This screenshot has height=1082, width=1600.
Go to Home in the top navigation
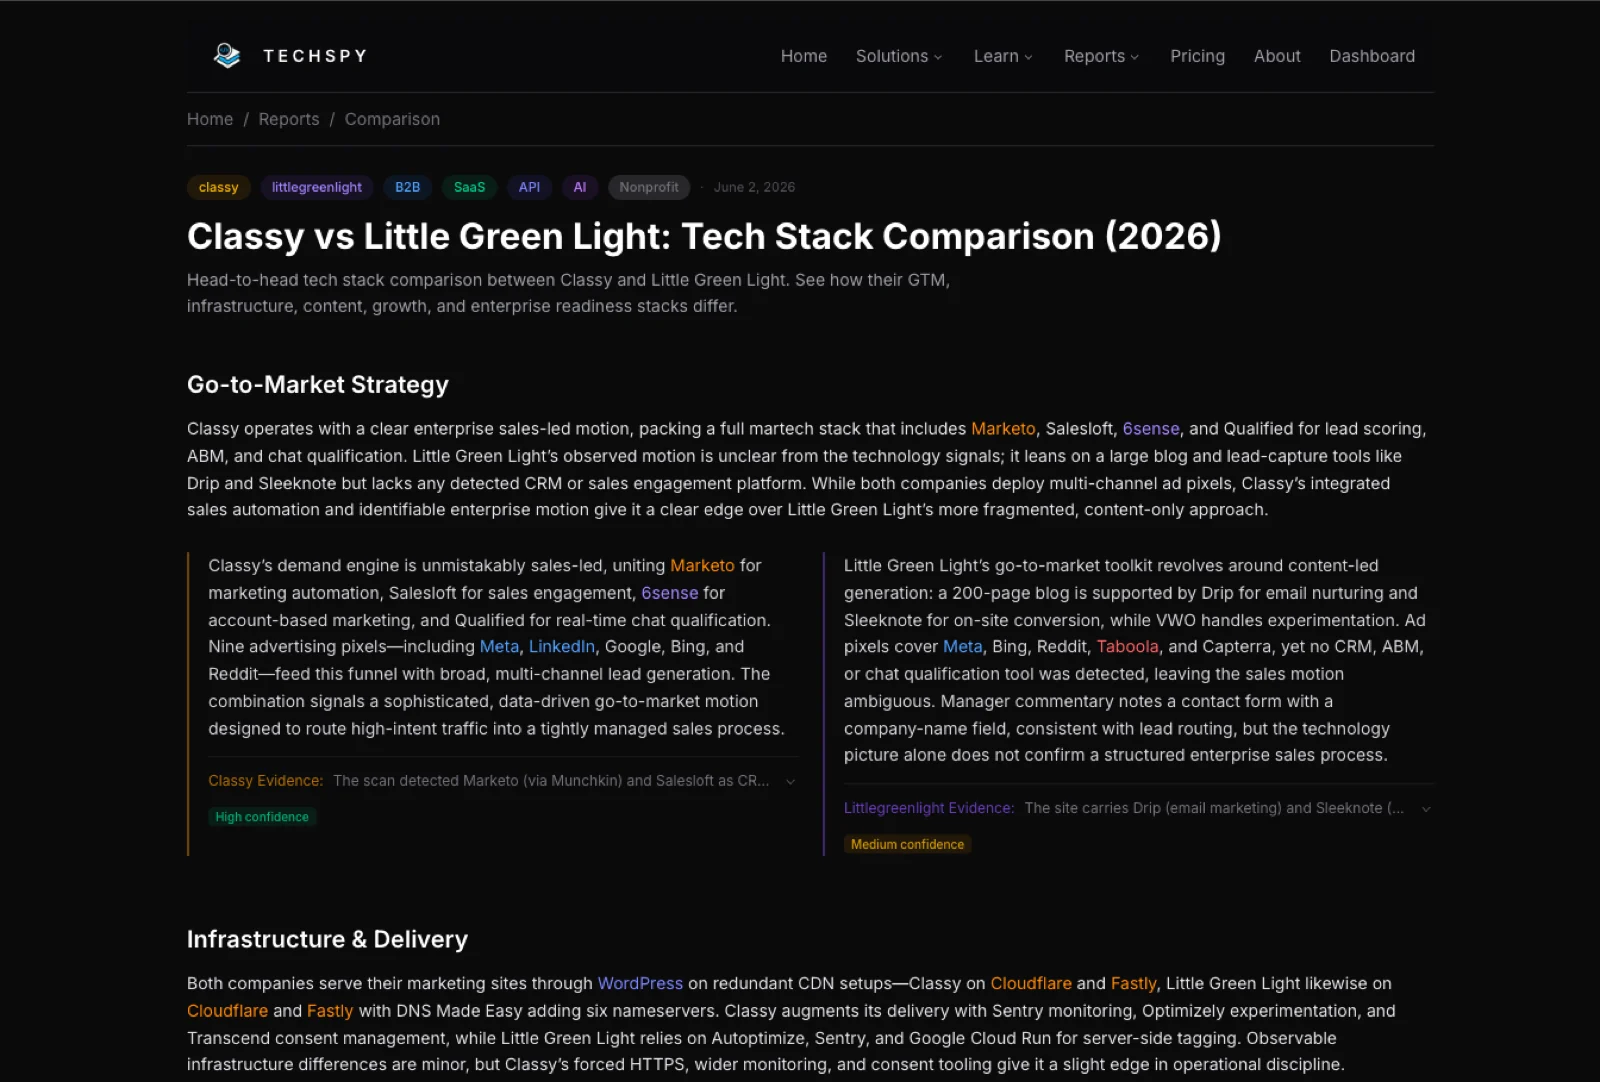804,56
